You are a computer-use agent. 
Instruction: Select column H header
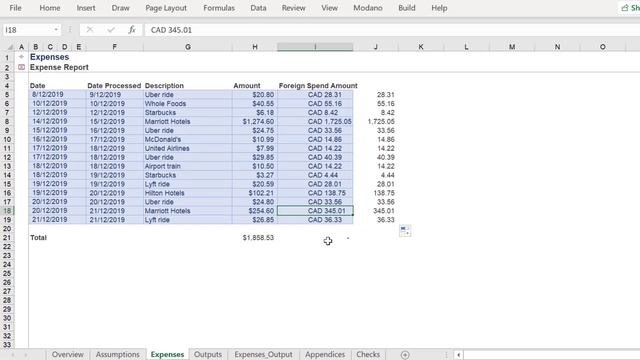coord(255,47)
